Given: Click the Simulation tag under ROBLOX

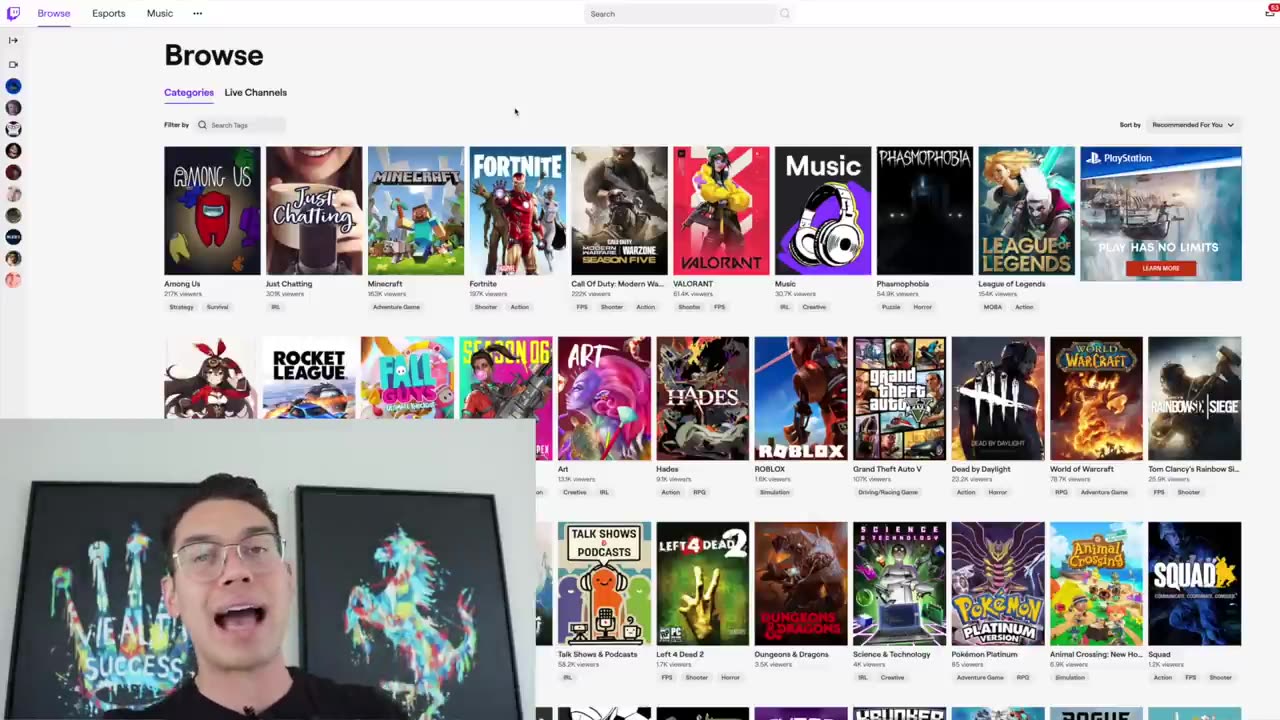Looking at the screenshot, I should tap(774, 492).
